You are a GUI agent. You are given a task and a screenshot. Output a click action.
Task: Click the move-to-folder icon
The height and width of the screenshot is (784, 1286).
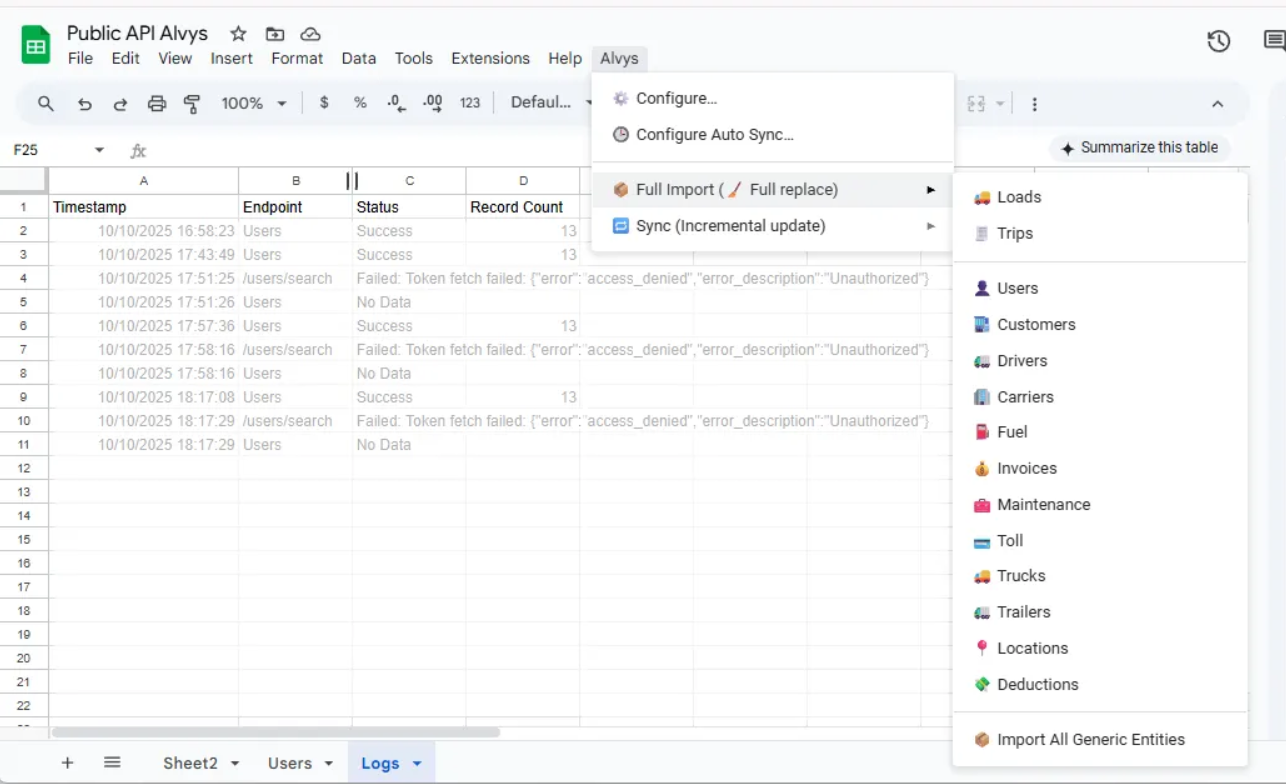point(274,34)
